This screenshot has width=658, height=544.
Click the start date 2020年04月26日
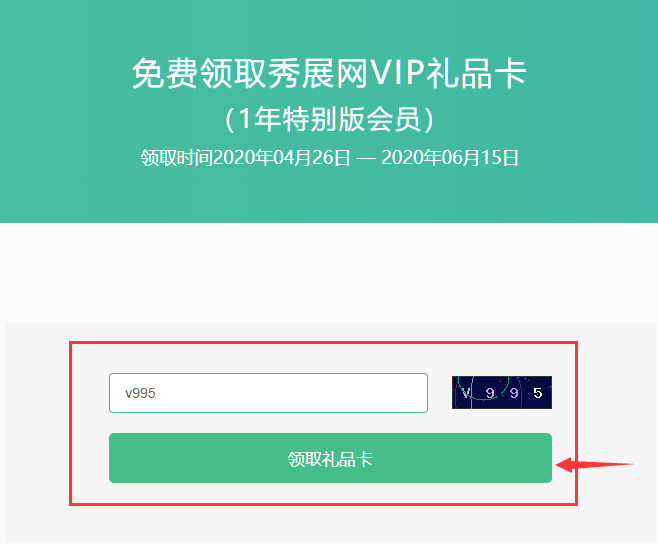point(282,158)
